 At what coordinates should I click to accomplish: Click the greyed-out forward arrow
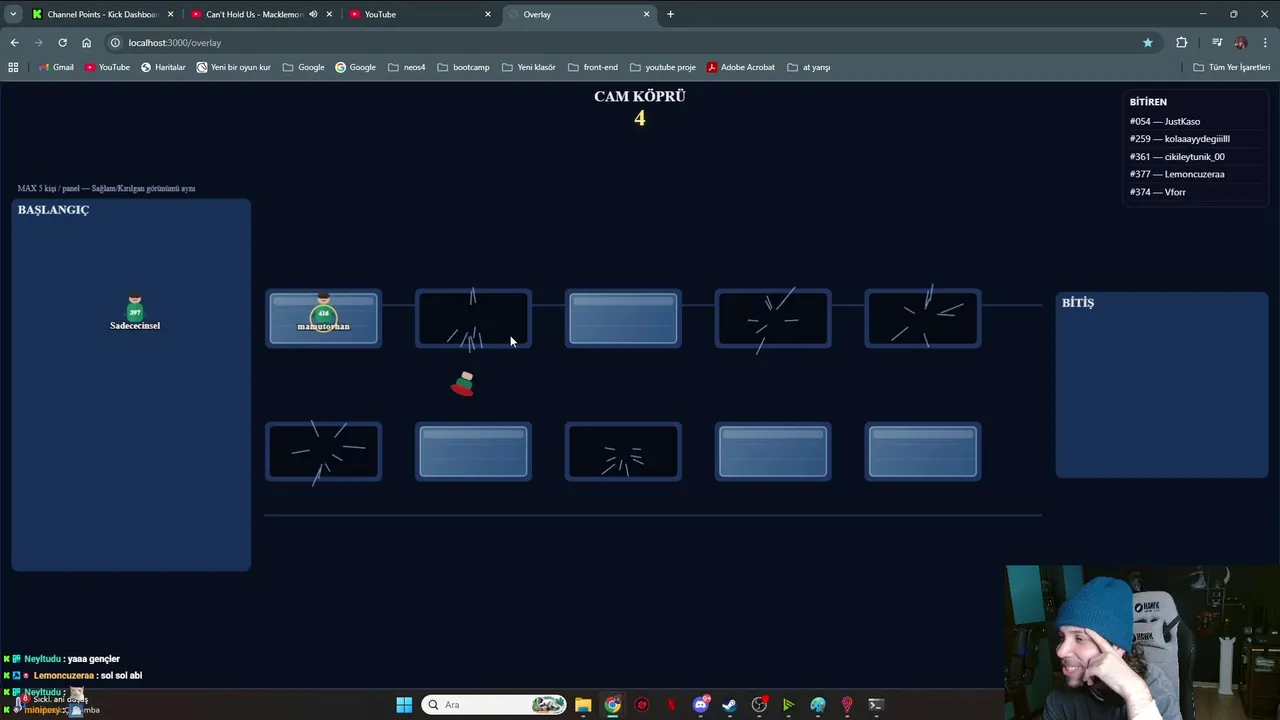coord(38,43)
